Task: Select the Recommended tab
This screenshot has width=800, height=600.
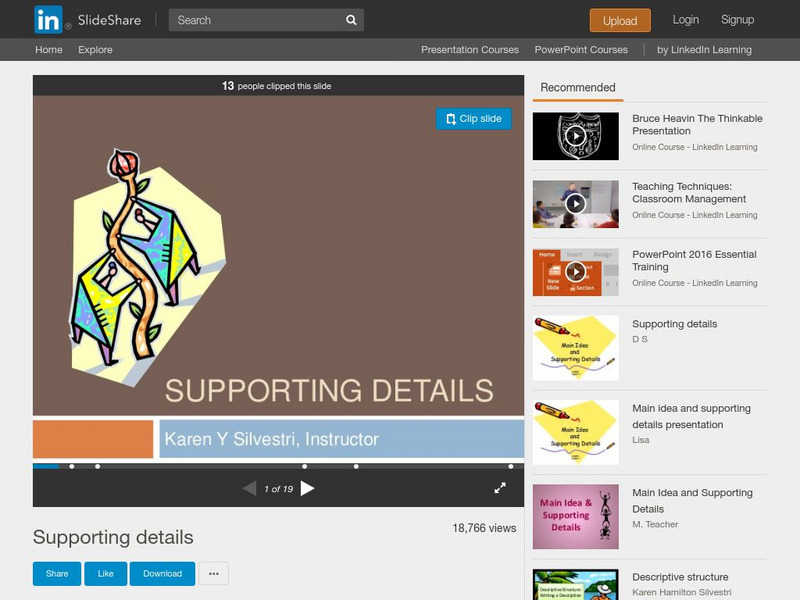Action: pos(578,88)
